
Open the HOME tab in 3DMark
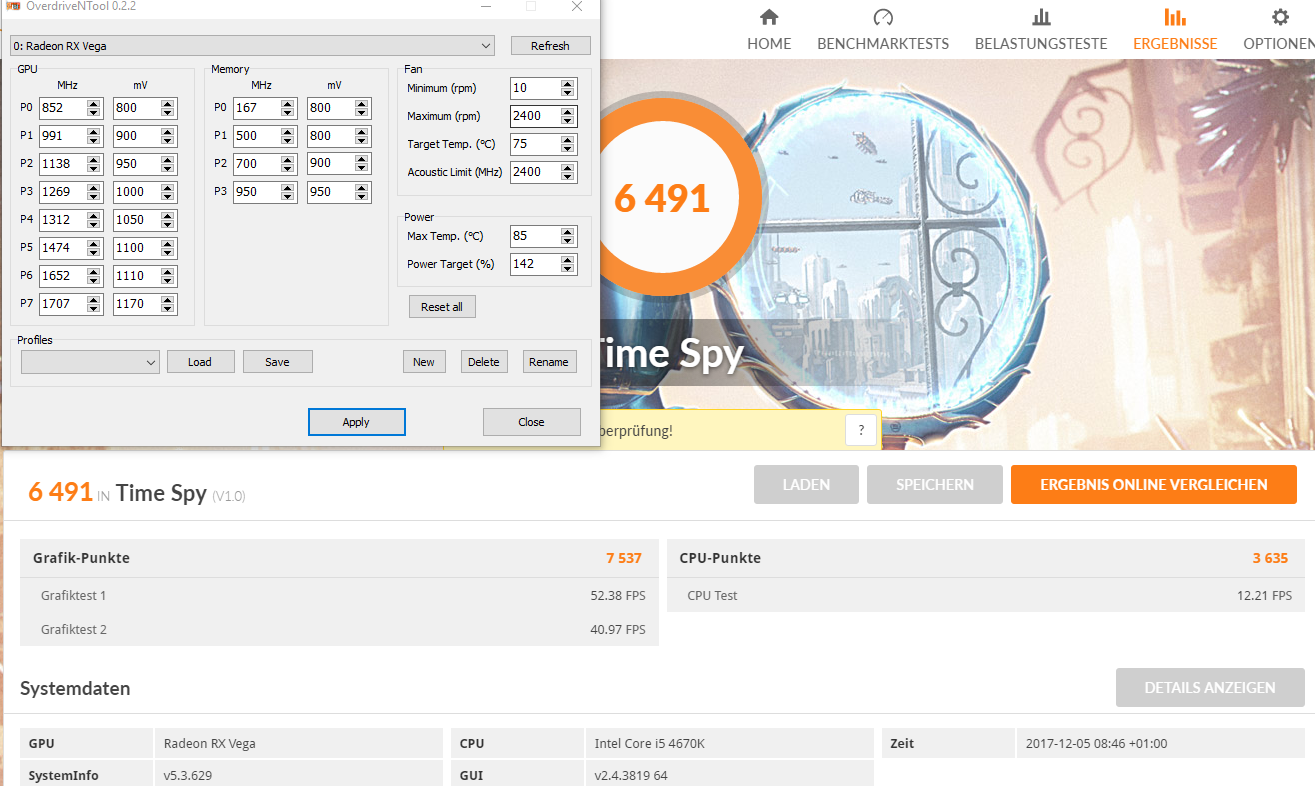769,29
